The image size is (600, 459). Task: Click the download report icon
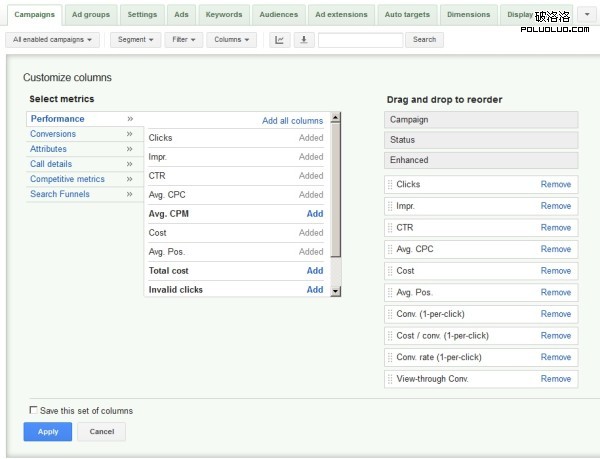pyautogui.click(x=303, y=40)
